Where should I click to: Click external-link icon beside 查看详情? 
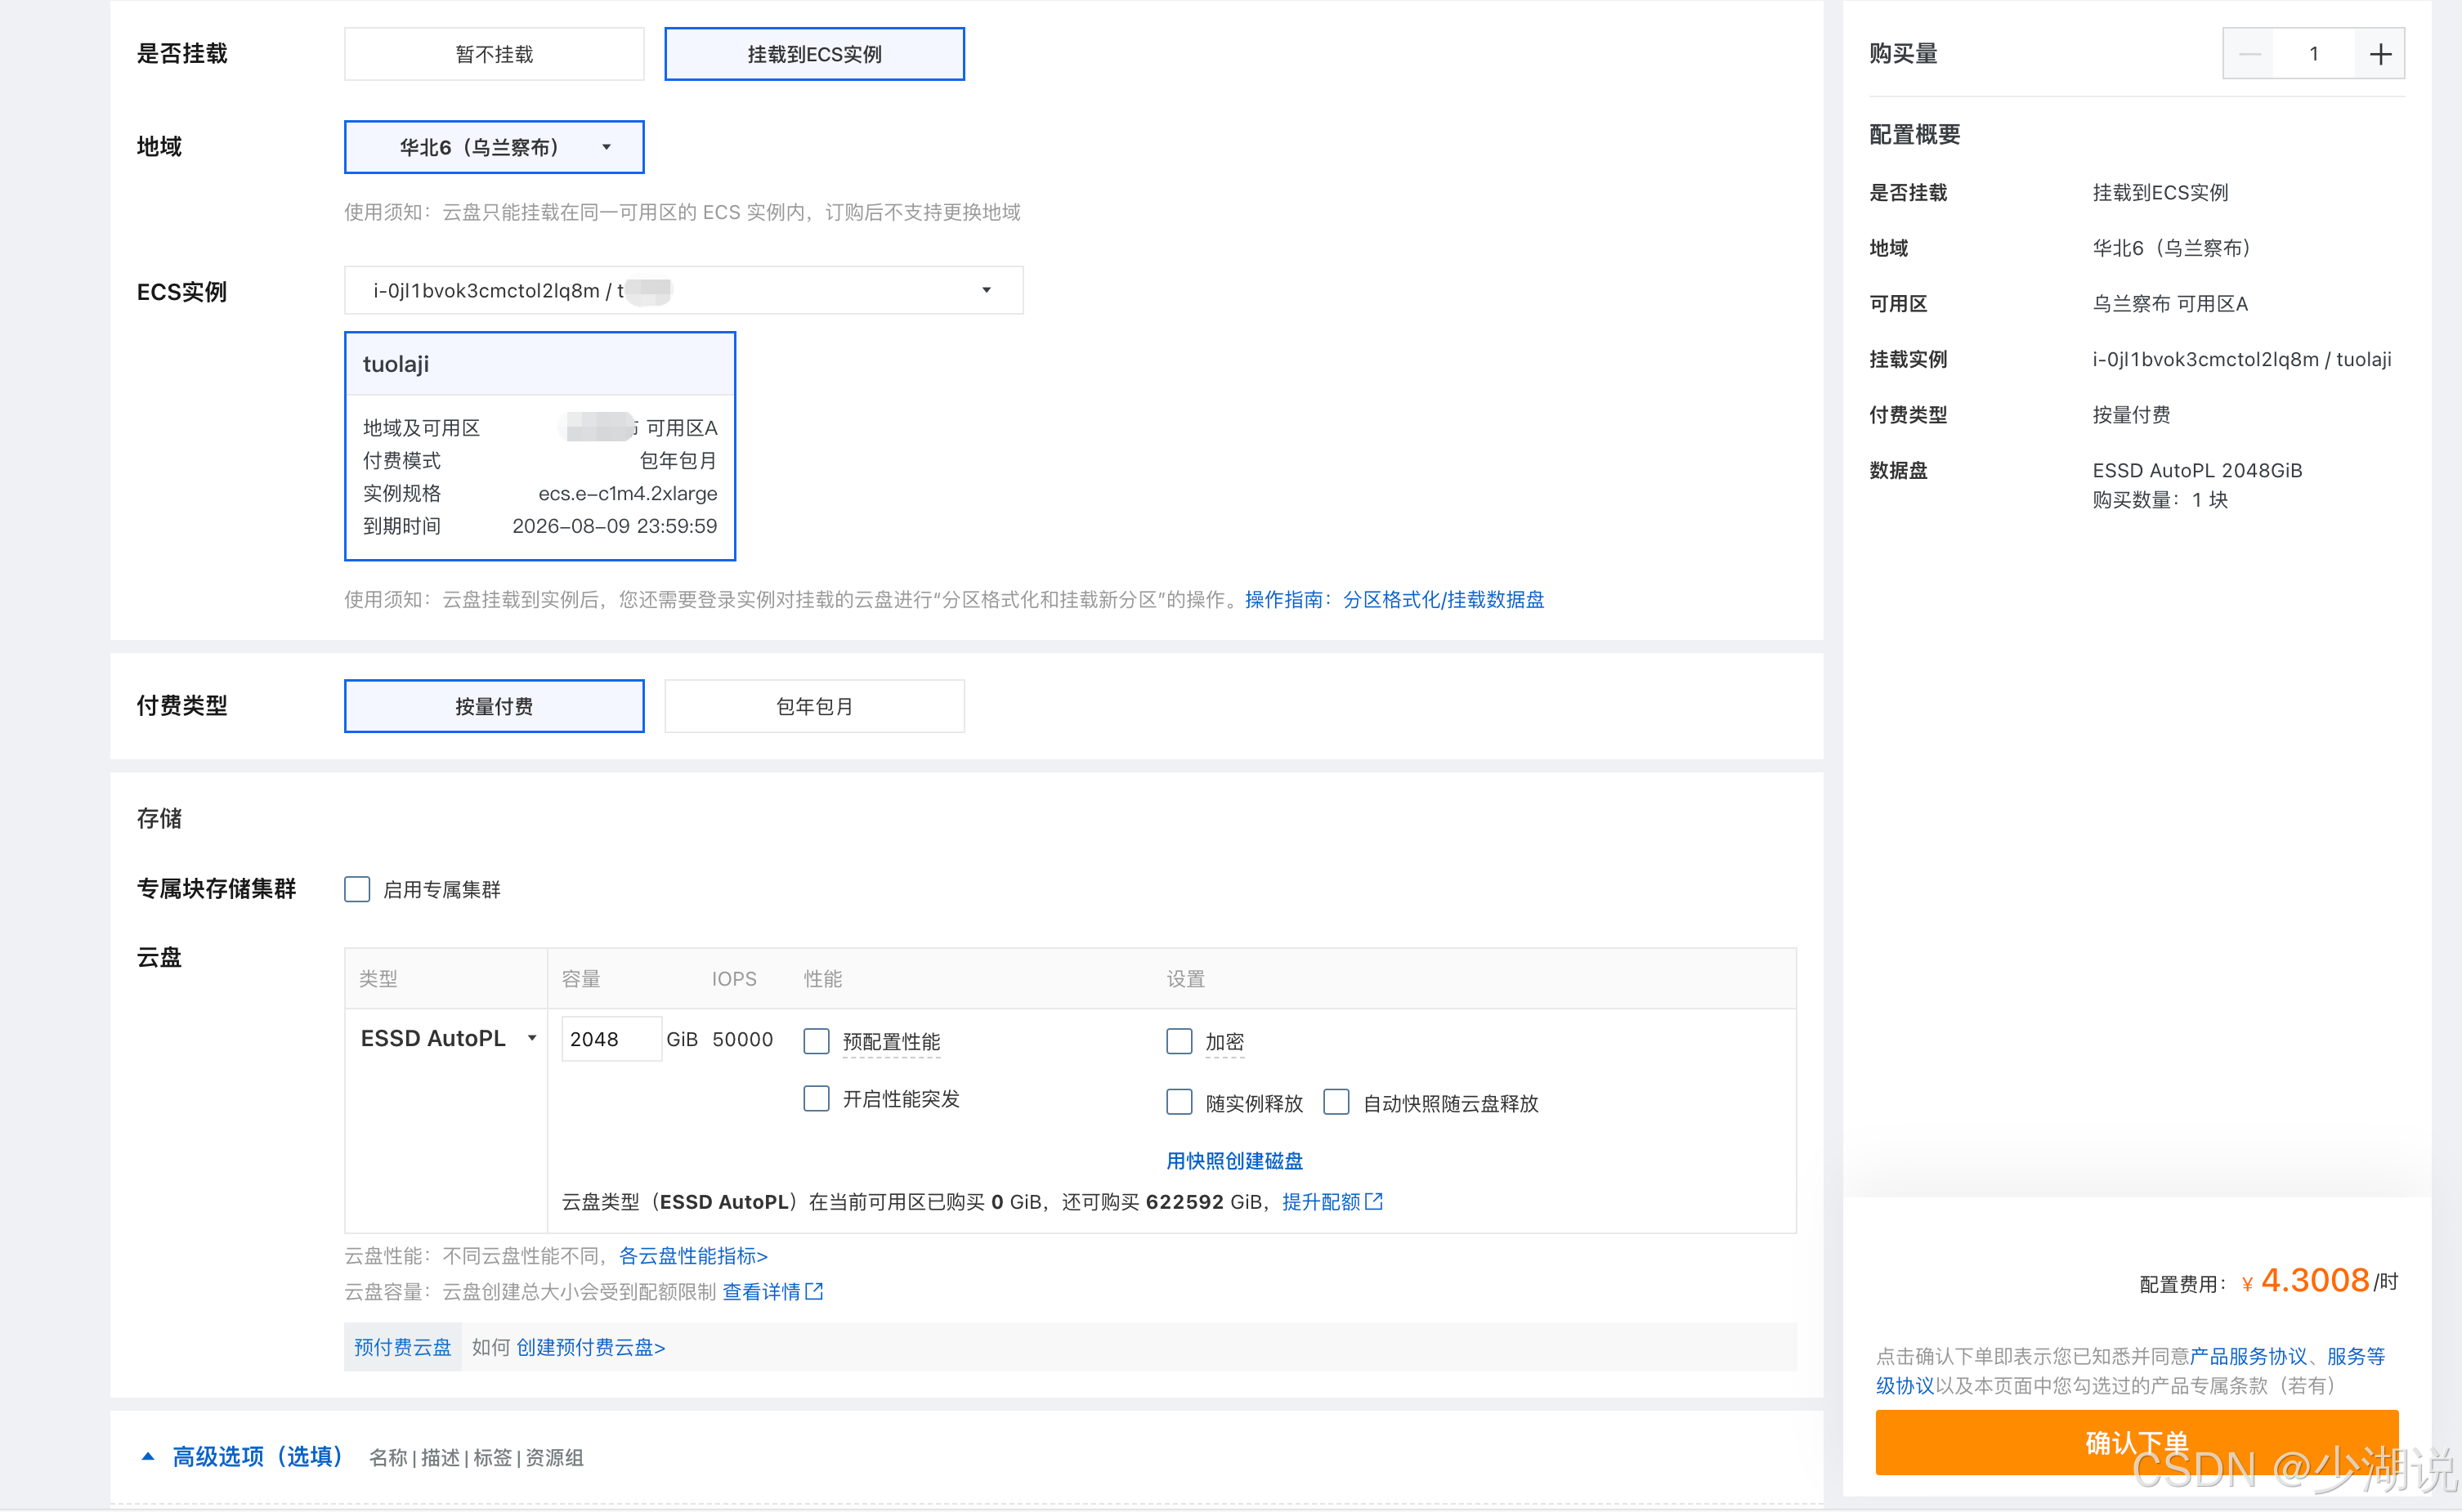(814, 1291)
